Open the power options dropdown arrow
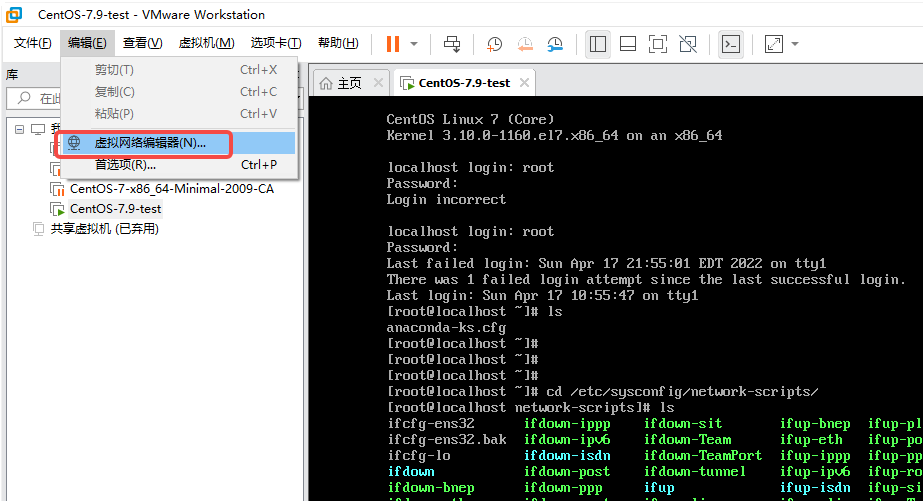Image resolution: width=923 pixels, height=501 pixels. pyautogui.click(x=414, y=44)
